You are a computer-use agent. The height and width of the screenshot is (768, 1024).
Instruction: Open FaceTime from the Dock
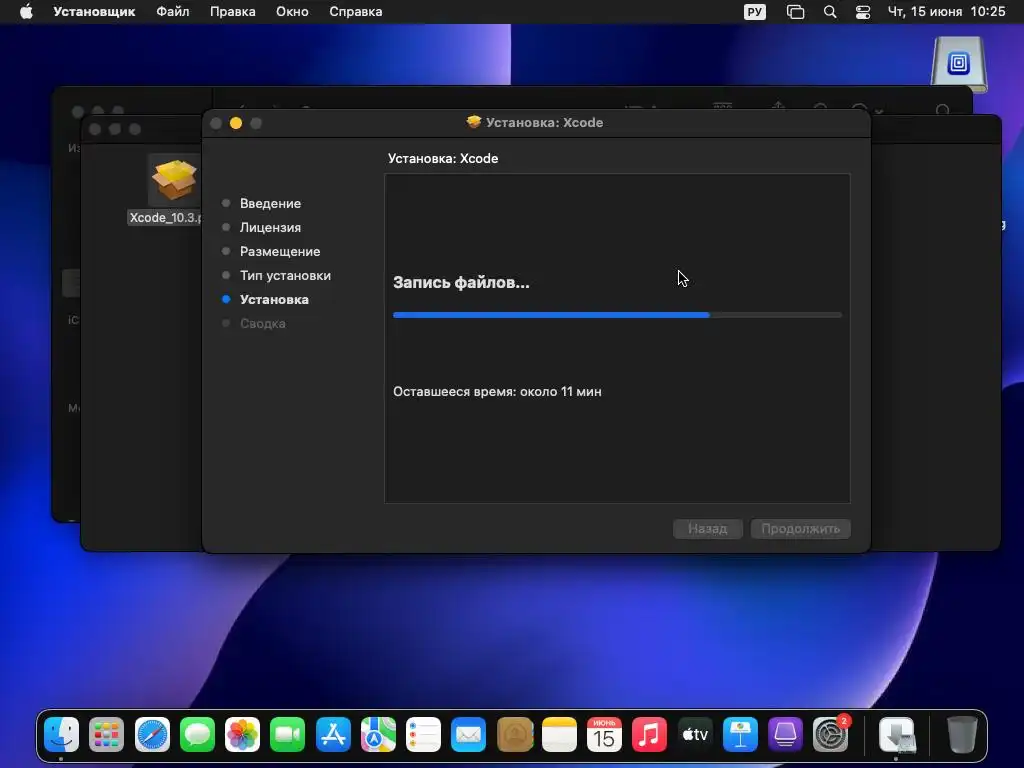pyautogui.click(x=287, y=735)
